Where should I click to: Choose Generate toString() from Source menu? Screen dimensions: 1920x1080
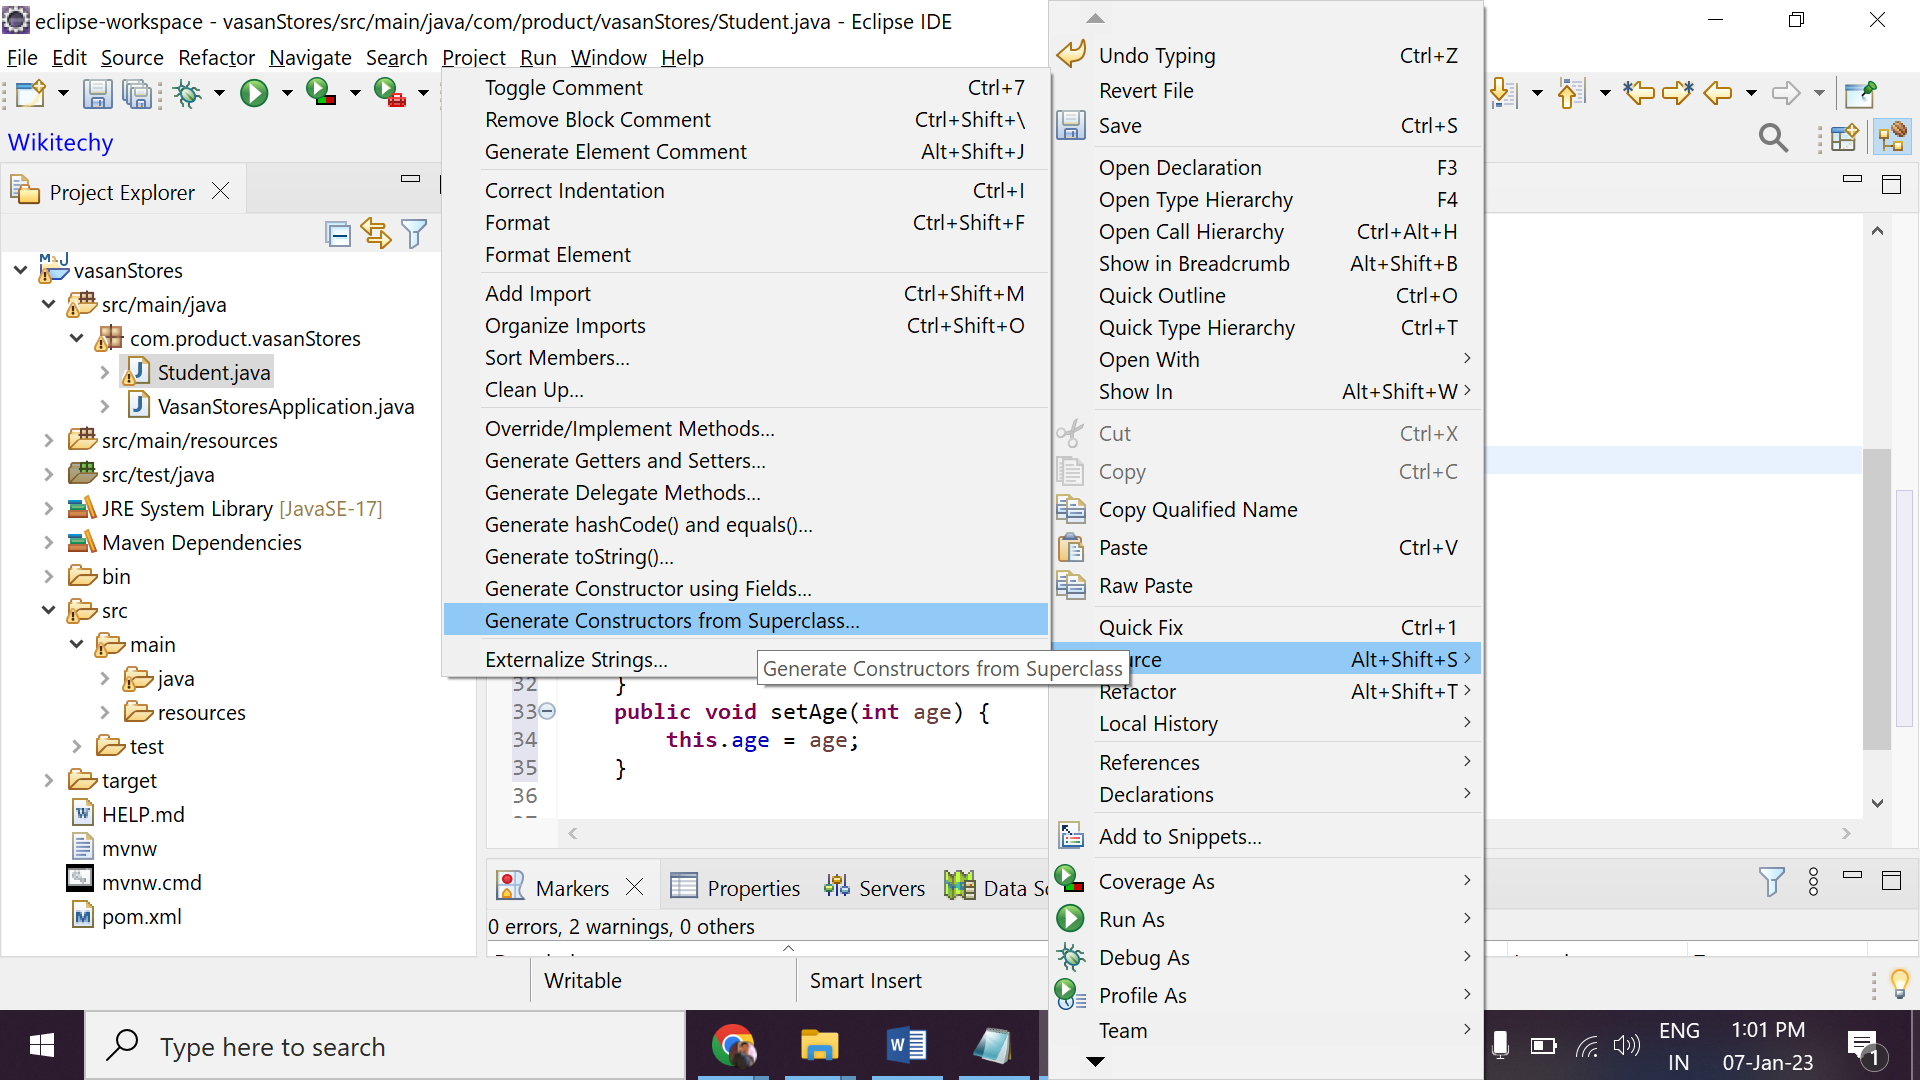[x=579, y=557]
